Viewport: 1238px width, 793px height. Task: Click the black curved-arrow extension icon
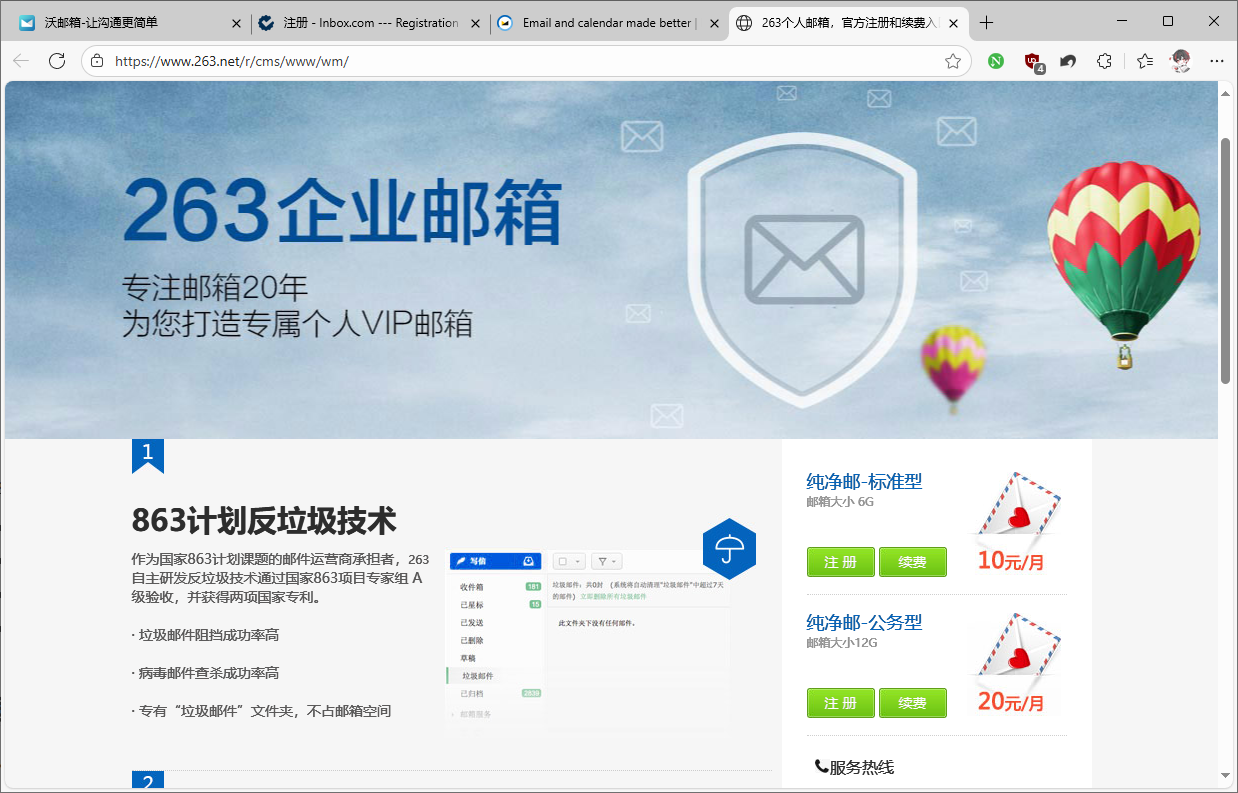(1068, 61)
